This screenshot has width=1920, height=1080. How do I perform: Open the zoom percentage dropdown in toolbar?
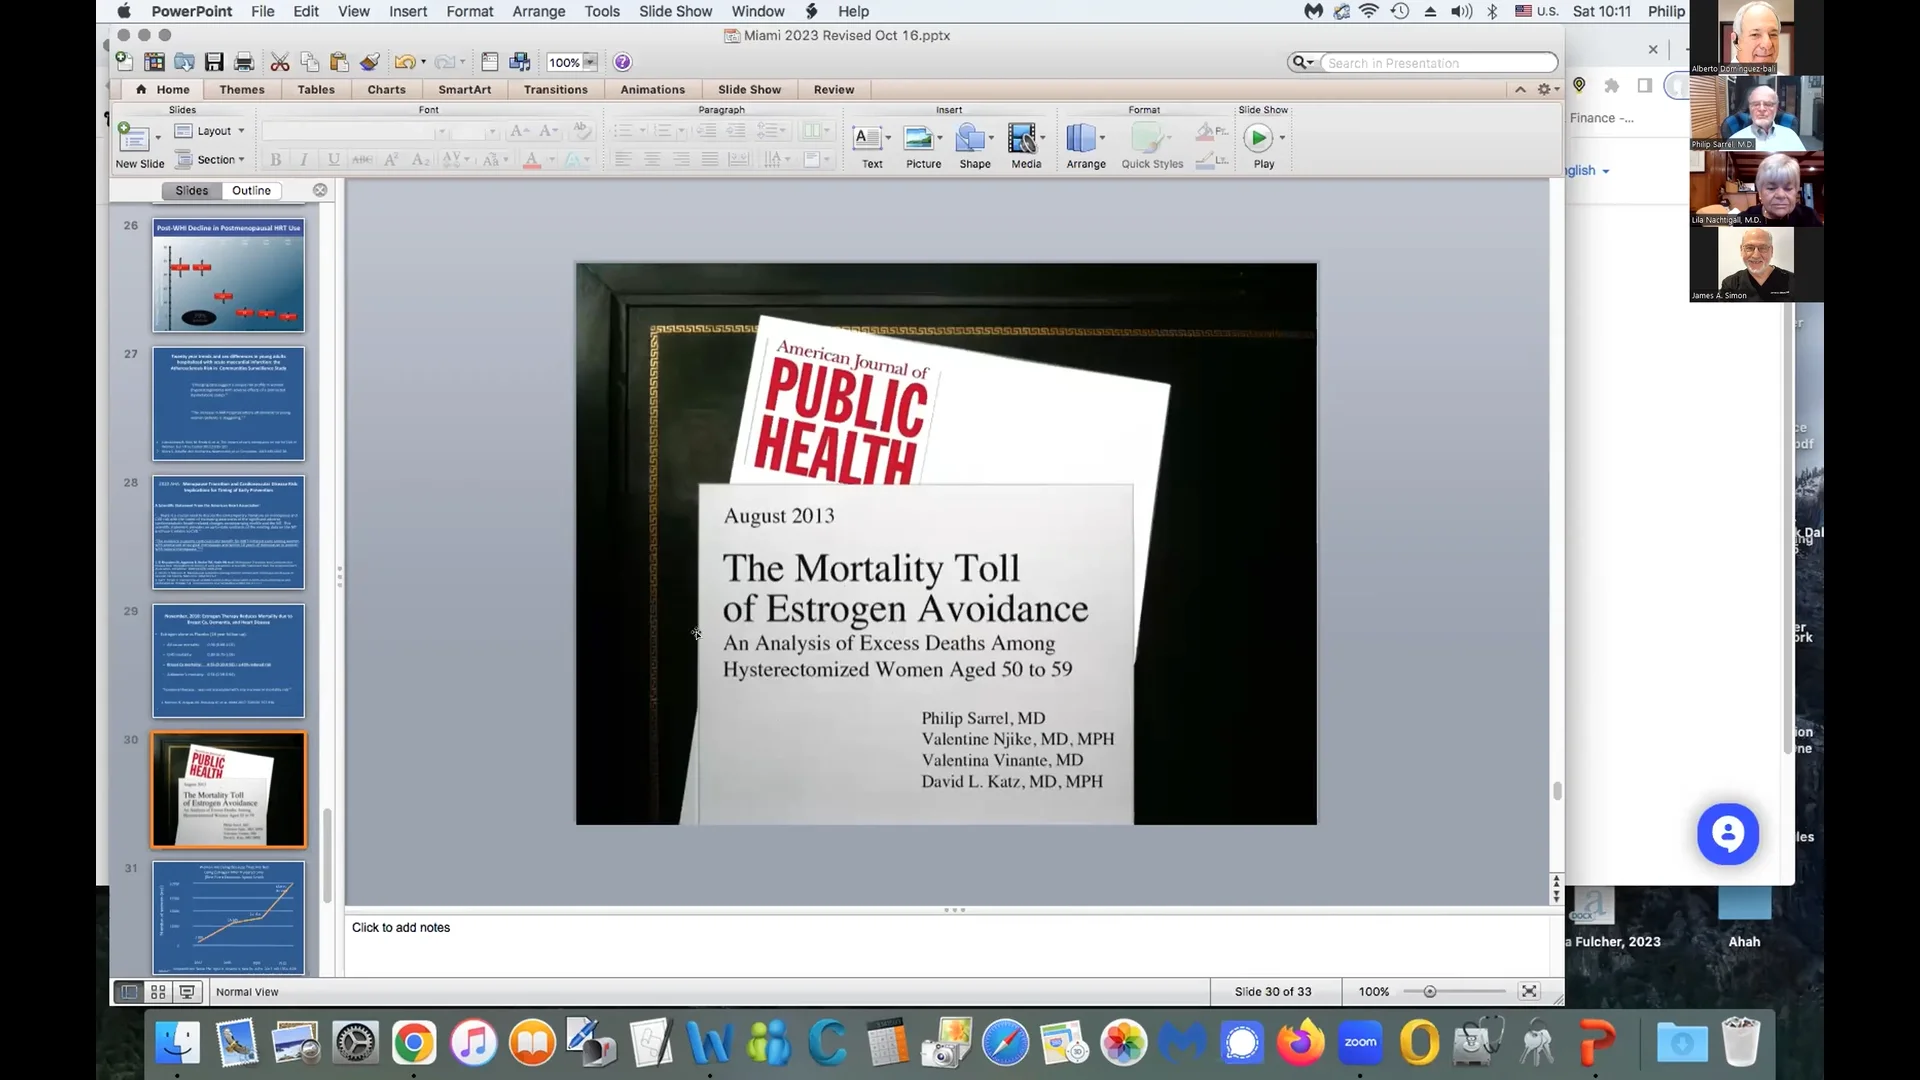(x=590, y=62)
